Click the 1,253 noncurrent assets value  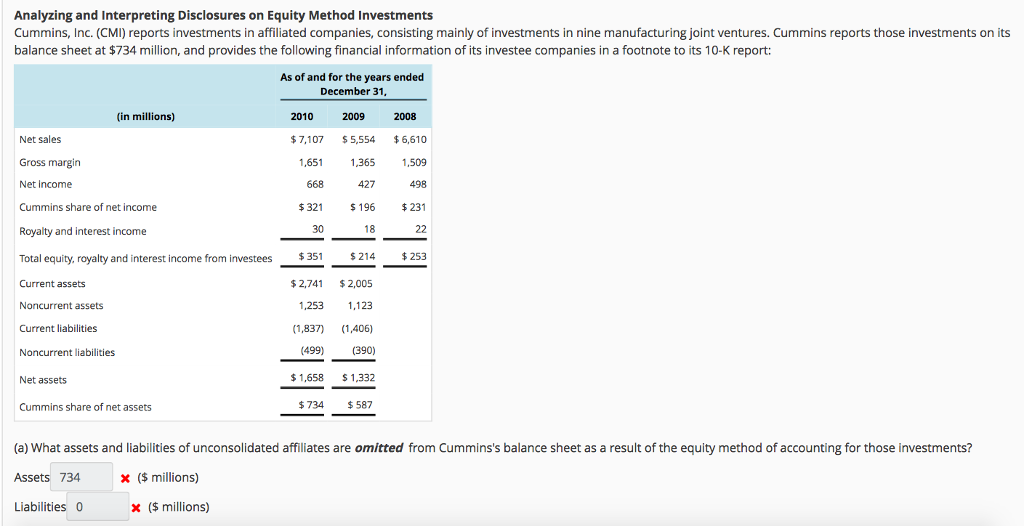[311, 305]
